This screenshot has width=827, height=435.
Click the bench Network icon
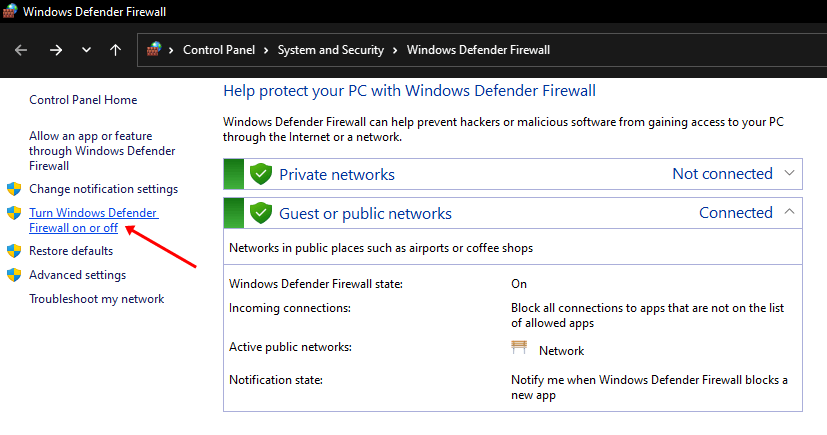coord(519,348)
